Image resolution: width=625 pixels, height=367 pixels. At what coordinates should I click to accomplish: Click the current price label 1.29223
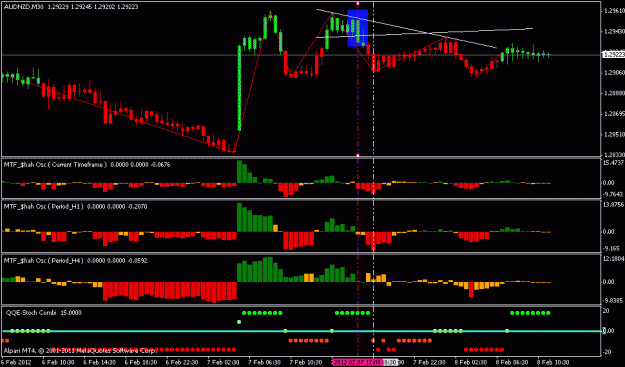pyautogui.click(x=613, y=55)
